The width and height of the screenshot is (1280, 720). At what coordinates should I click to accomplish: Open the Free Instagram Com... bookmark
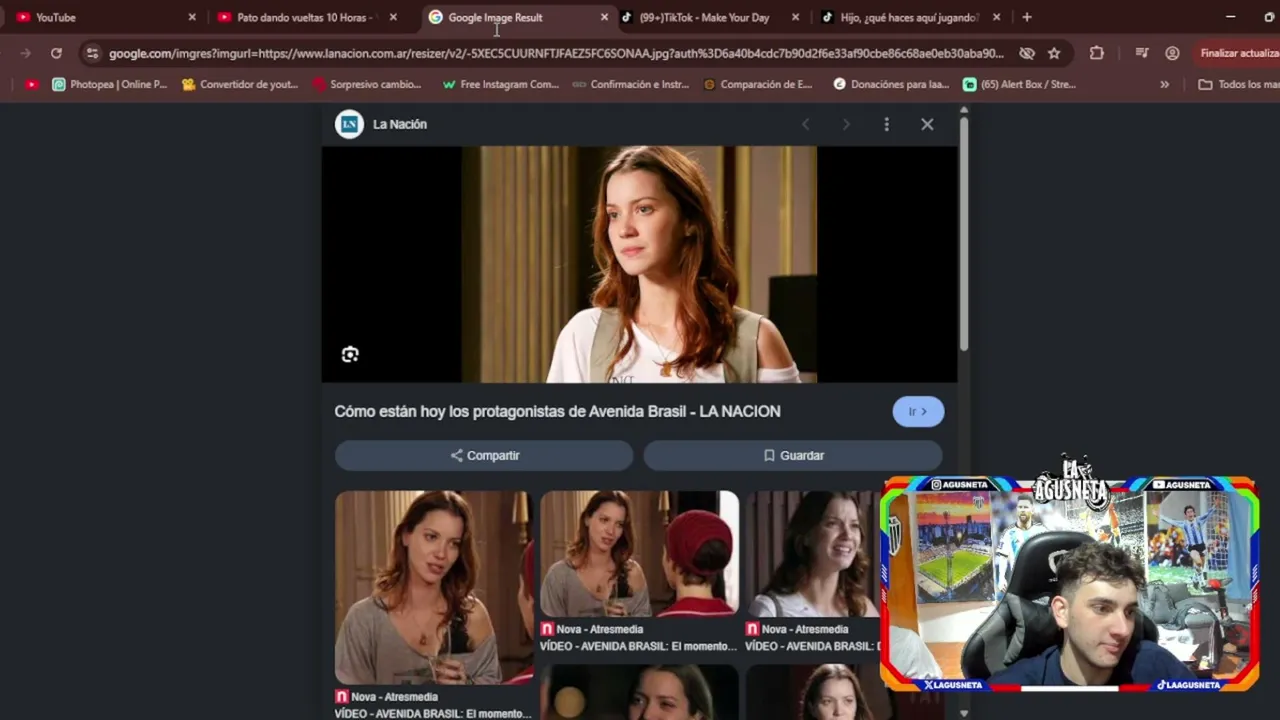(500, 84)
